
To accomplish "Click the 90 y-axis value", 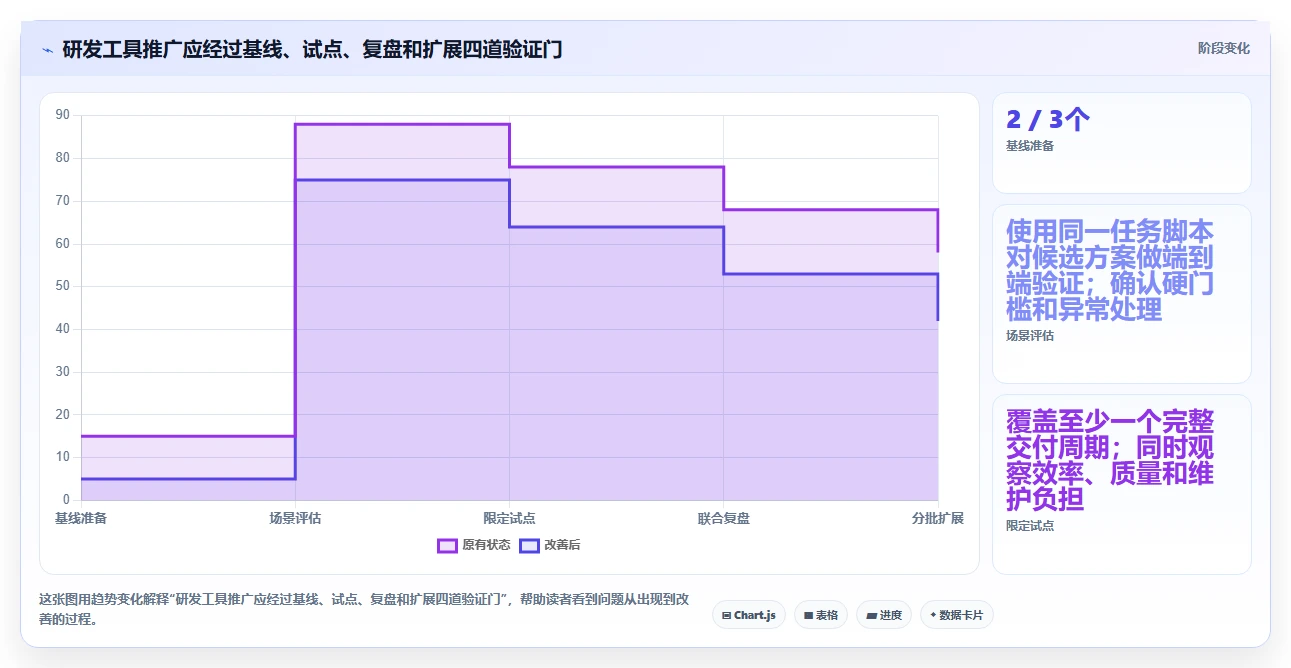I will point(63,115).
